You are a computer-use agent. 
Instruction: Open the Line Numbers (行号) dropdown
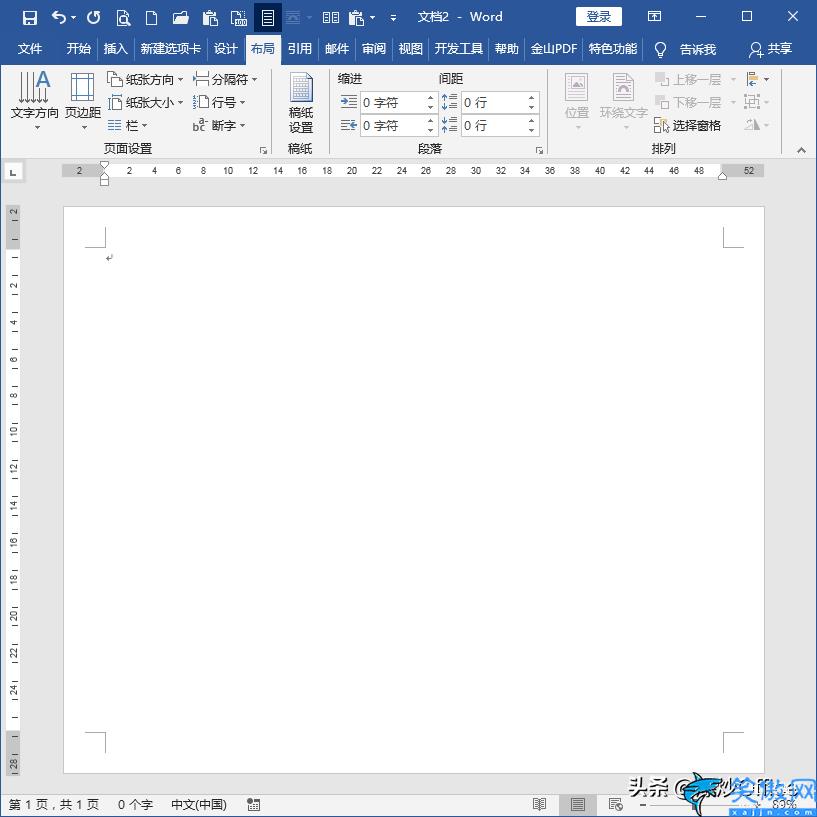(x=219, y=102)
